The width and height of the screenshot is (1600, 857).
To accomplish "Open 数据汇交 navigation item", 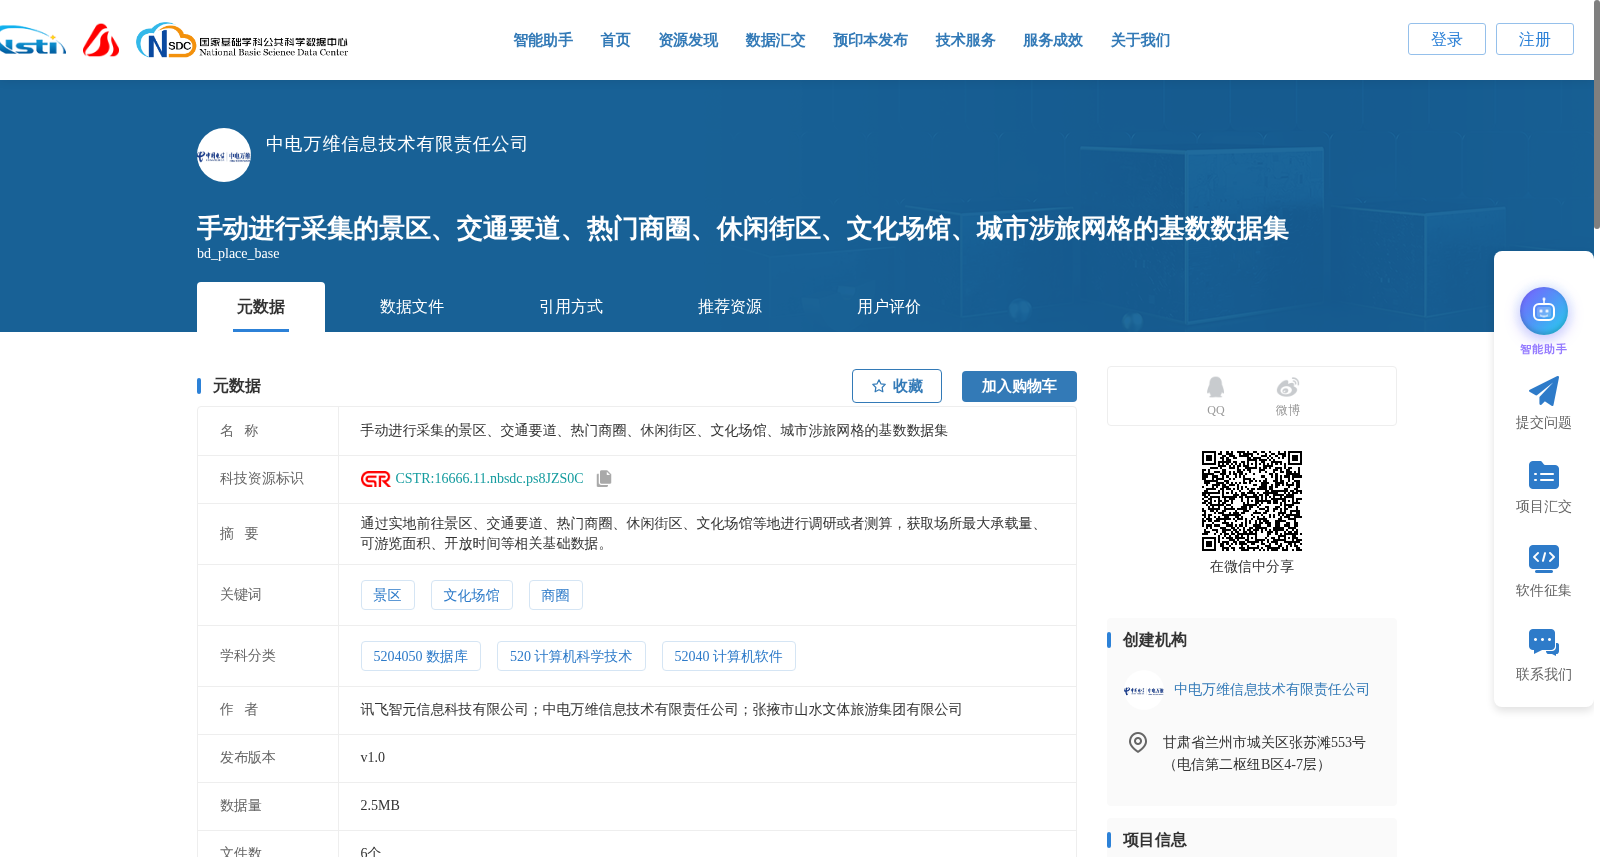I will tap(775, 40).
